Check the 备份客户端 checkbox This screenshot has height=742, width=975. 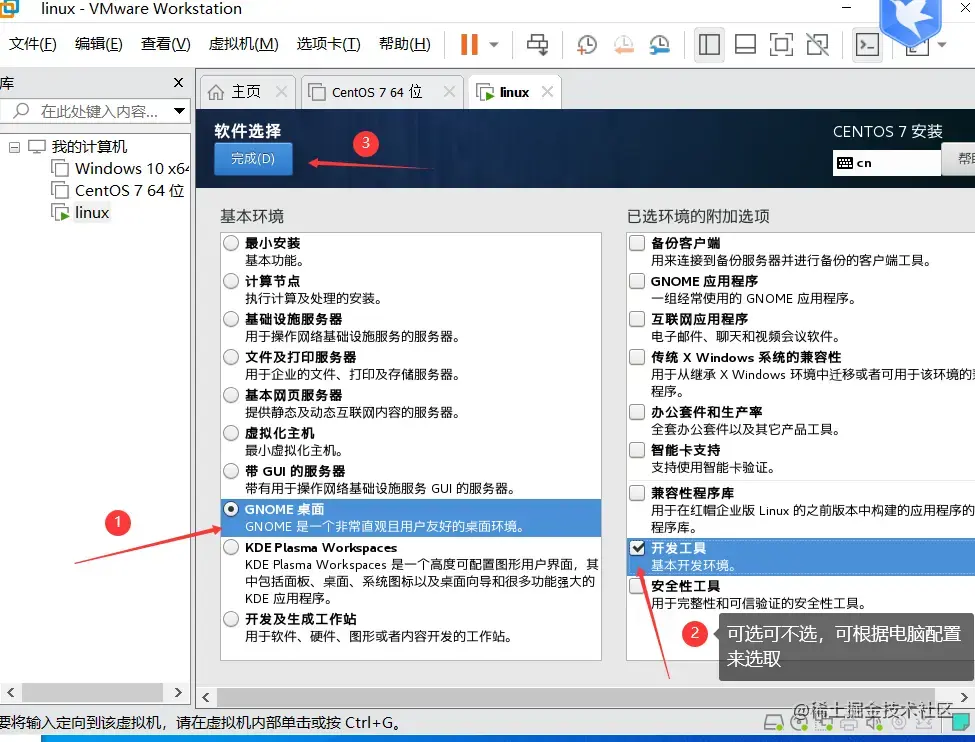(637, 243)
